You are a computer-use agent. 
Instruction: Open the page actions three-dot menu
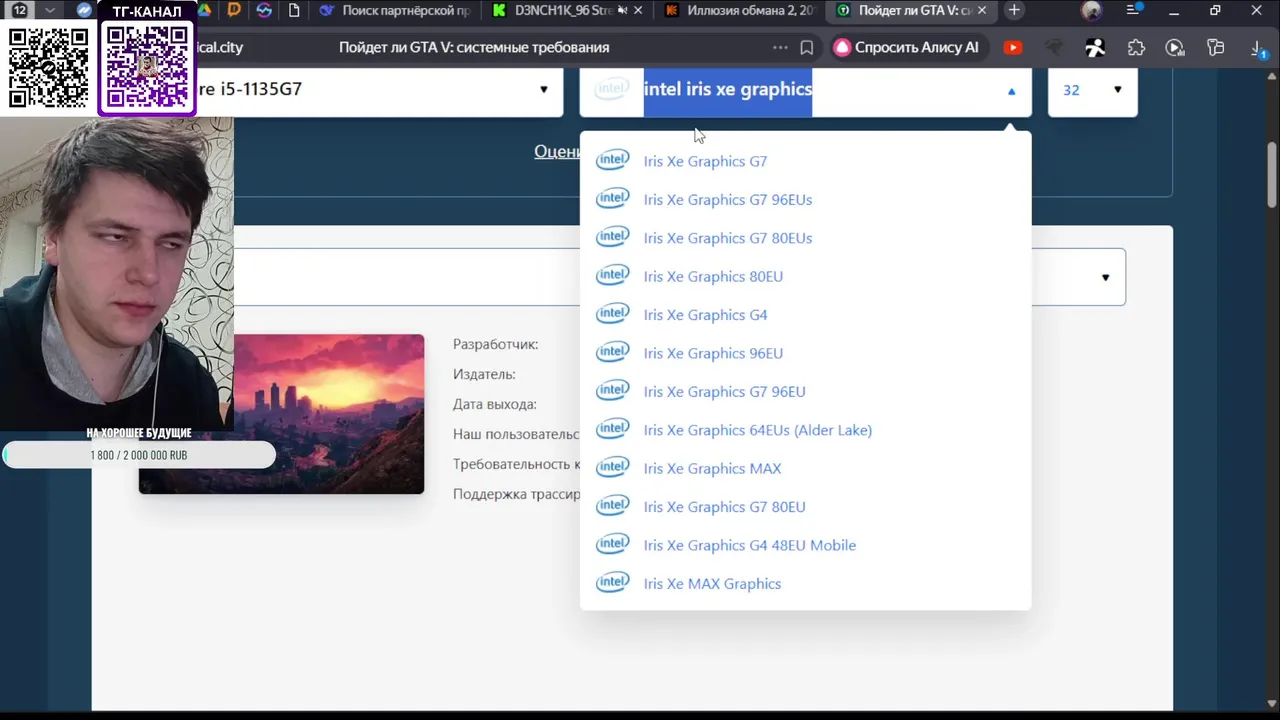click(x=780, y=47)
